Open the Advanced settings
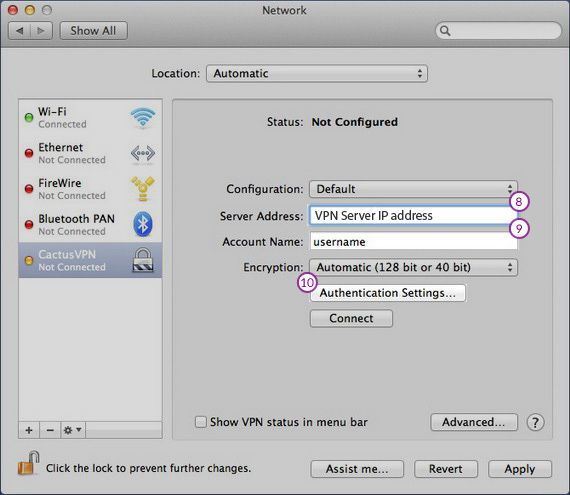 [474, 422]
